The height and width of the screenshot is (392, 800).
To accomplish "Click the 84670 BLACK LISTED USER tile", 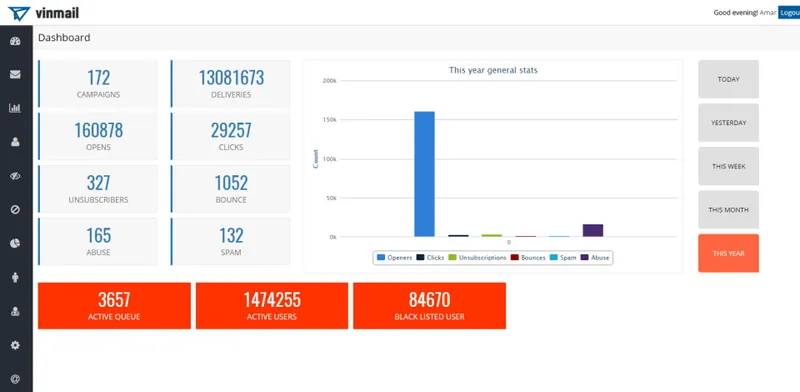I will point(430,306).
